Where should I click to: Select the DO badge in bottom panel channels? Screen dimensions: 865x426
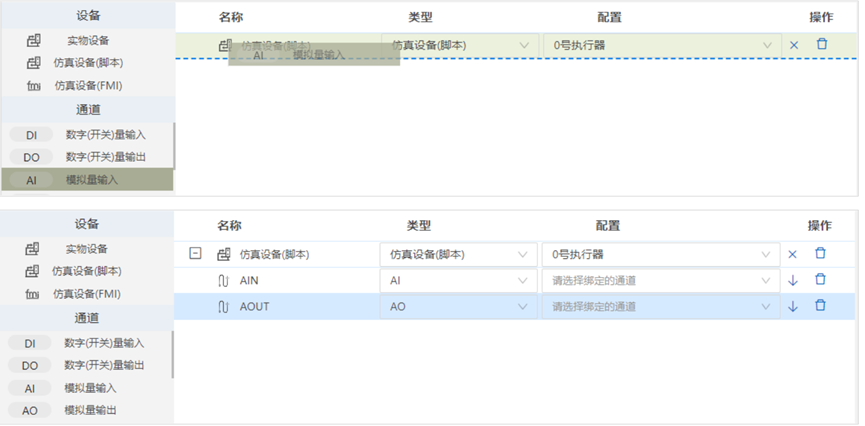tap(30, 366)
